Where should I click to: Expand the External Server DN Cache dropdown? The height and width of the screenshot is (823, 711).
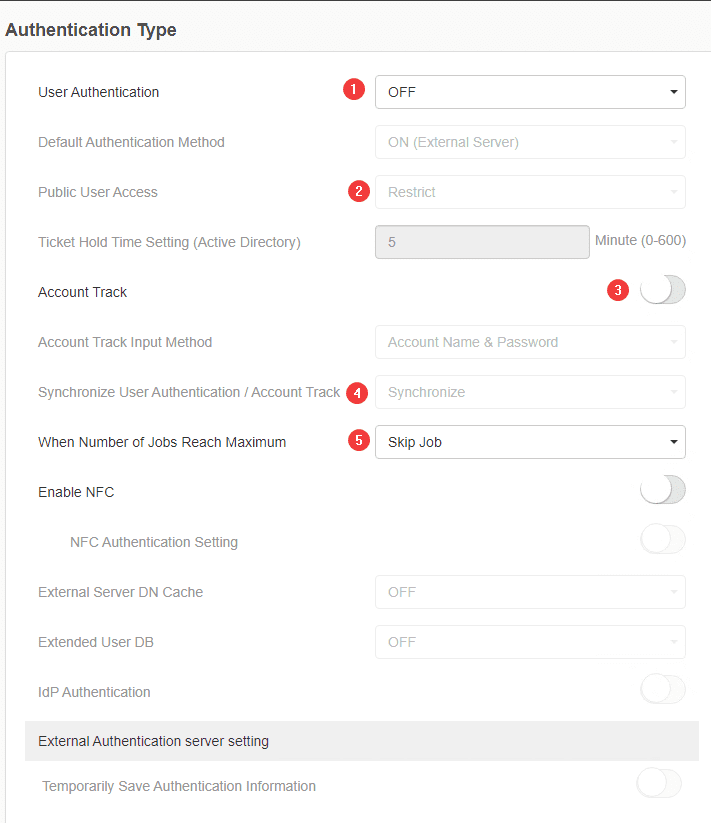(x=530, y=592)
